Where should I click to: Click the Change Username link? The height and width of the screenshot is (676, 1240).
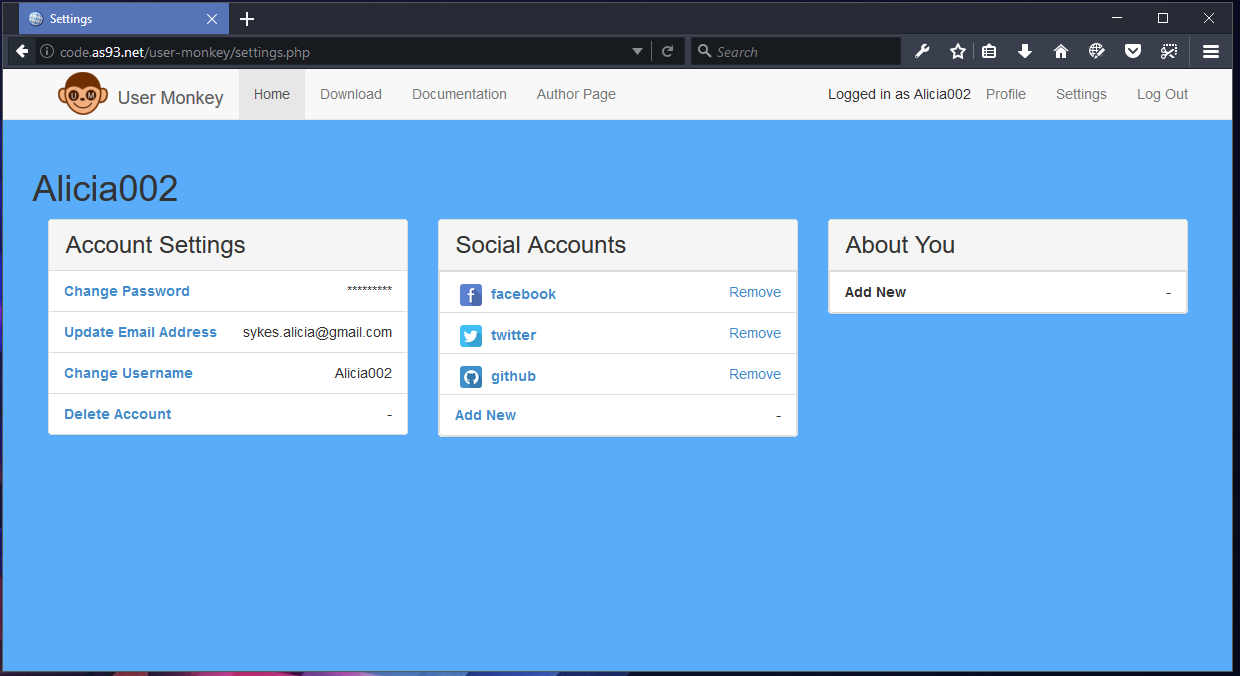click(128, 373)
